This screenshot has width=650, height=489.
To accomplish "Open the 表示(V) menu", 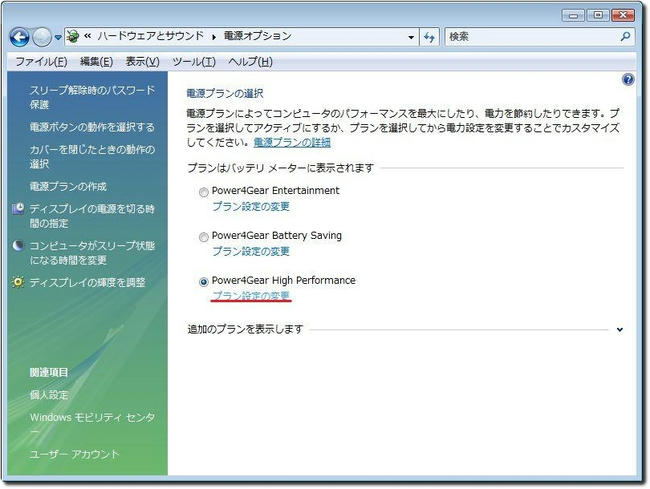I will coord(143,62).
